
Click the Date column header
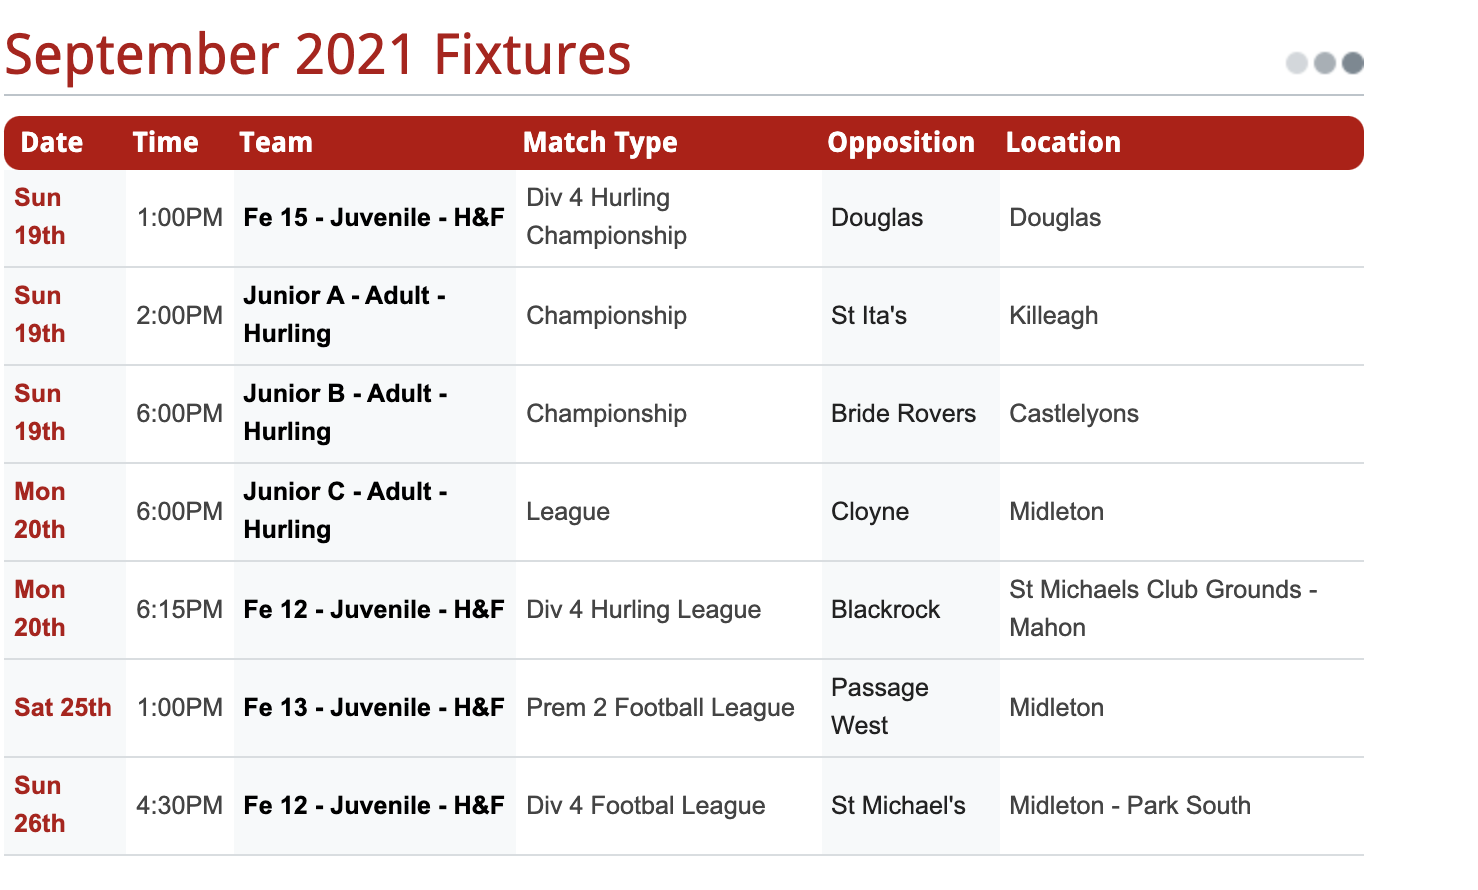pyautogui.click(x=52, y=142)
